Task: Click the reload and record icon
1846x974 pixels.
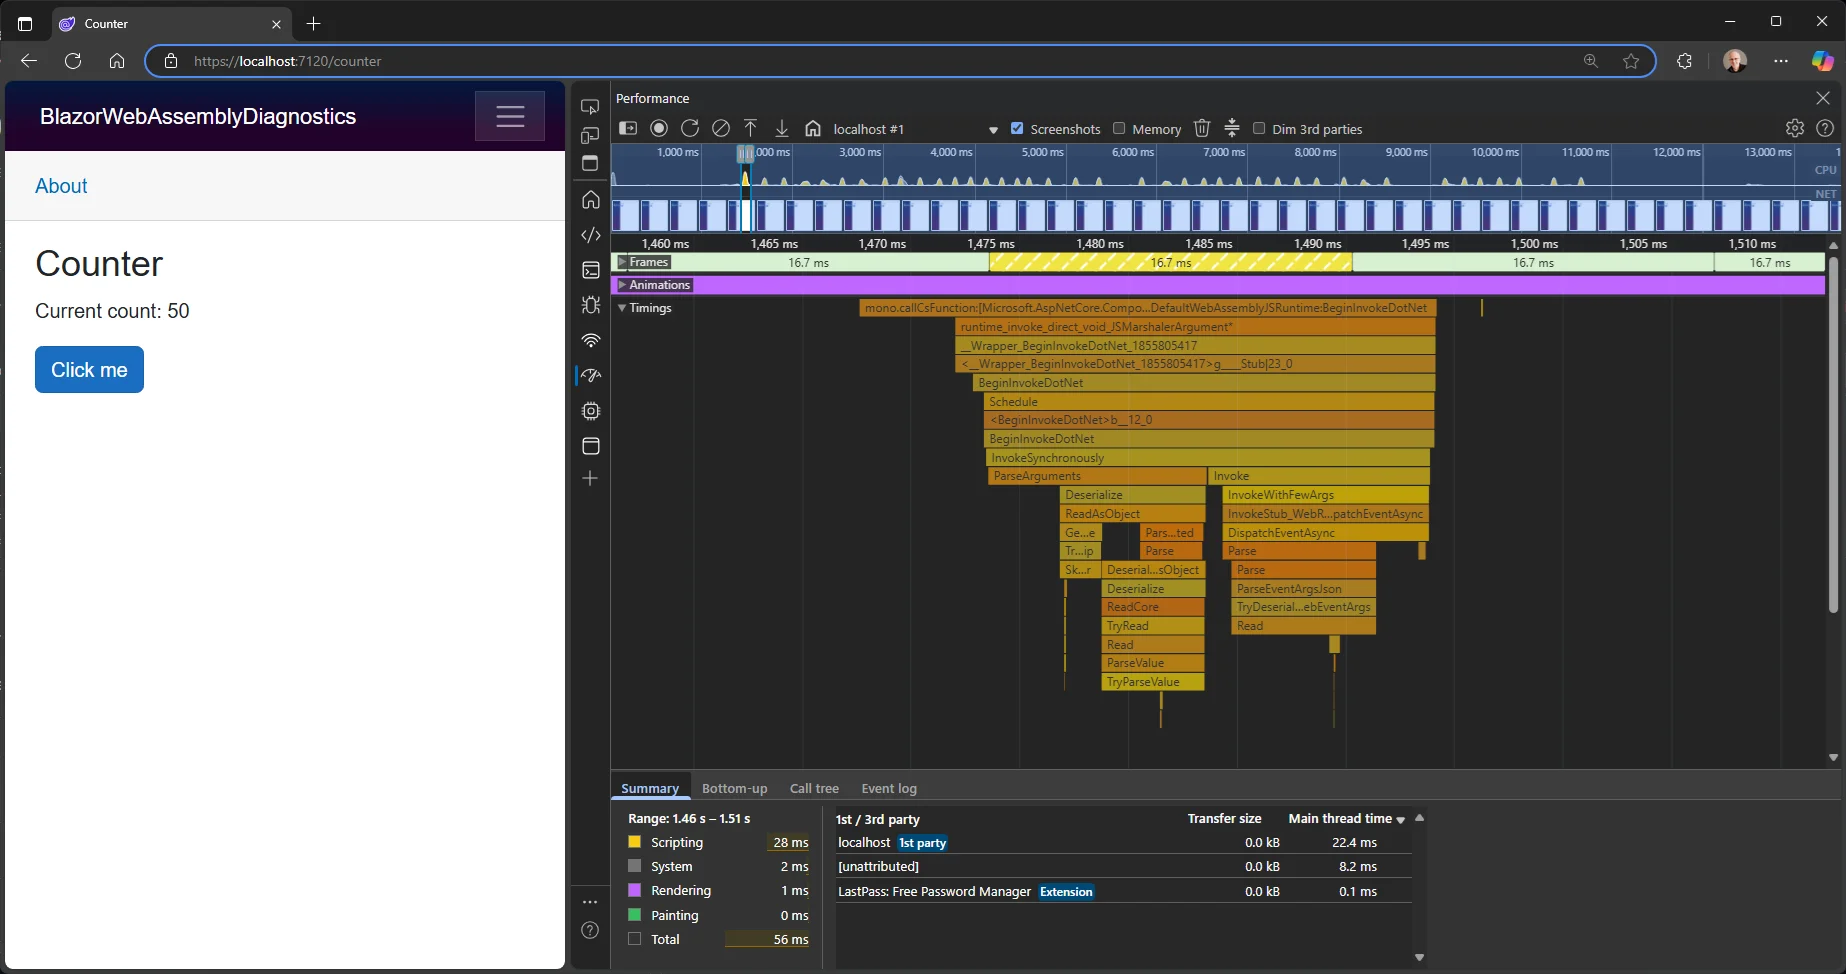Action: (x=690, y=128)
